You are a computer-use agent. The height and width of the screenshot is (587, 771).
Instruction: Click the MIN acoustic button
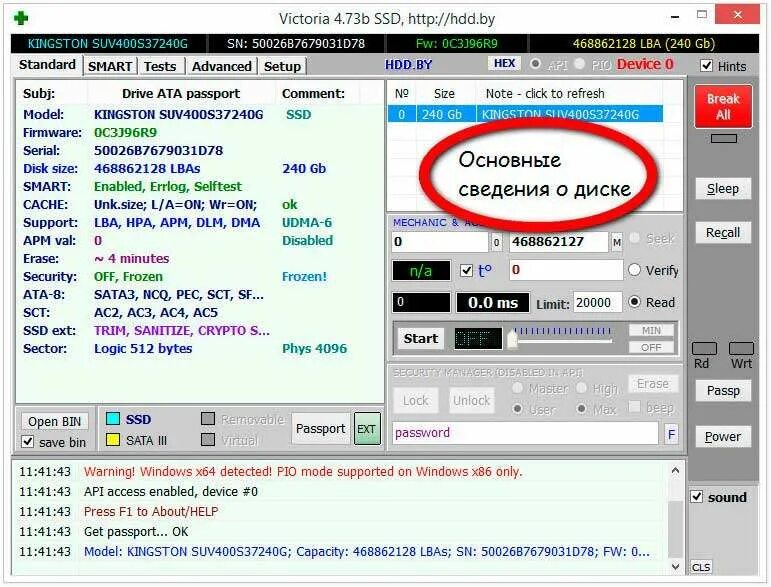(651, 330)
